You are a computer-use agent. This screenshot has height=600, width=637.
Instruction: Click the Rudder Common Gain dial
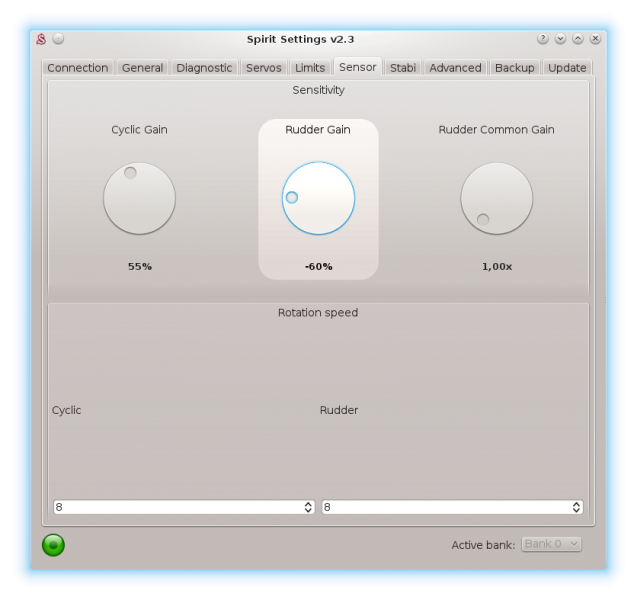pyautogui.click(x=496, y=198)
